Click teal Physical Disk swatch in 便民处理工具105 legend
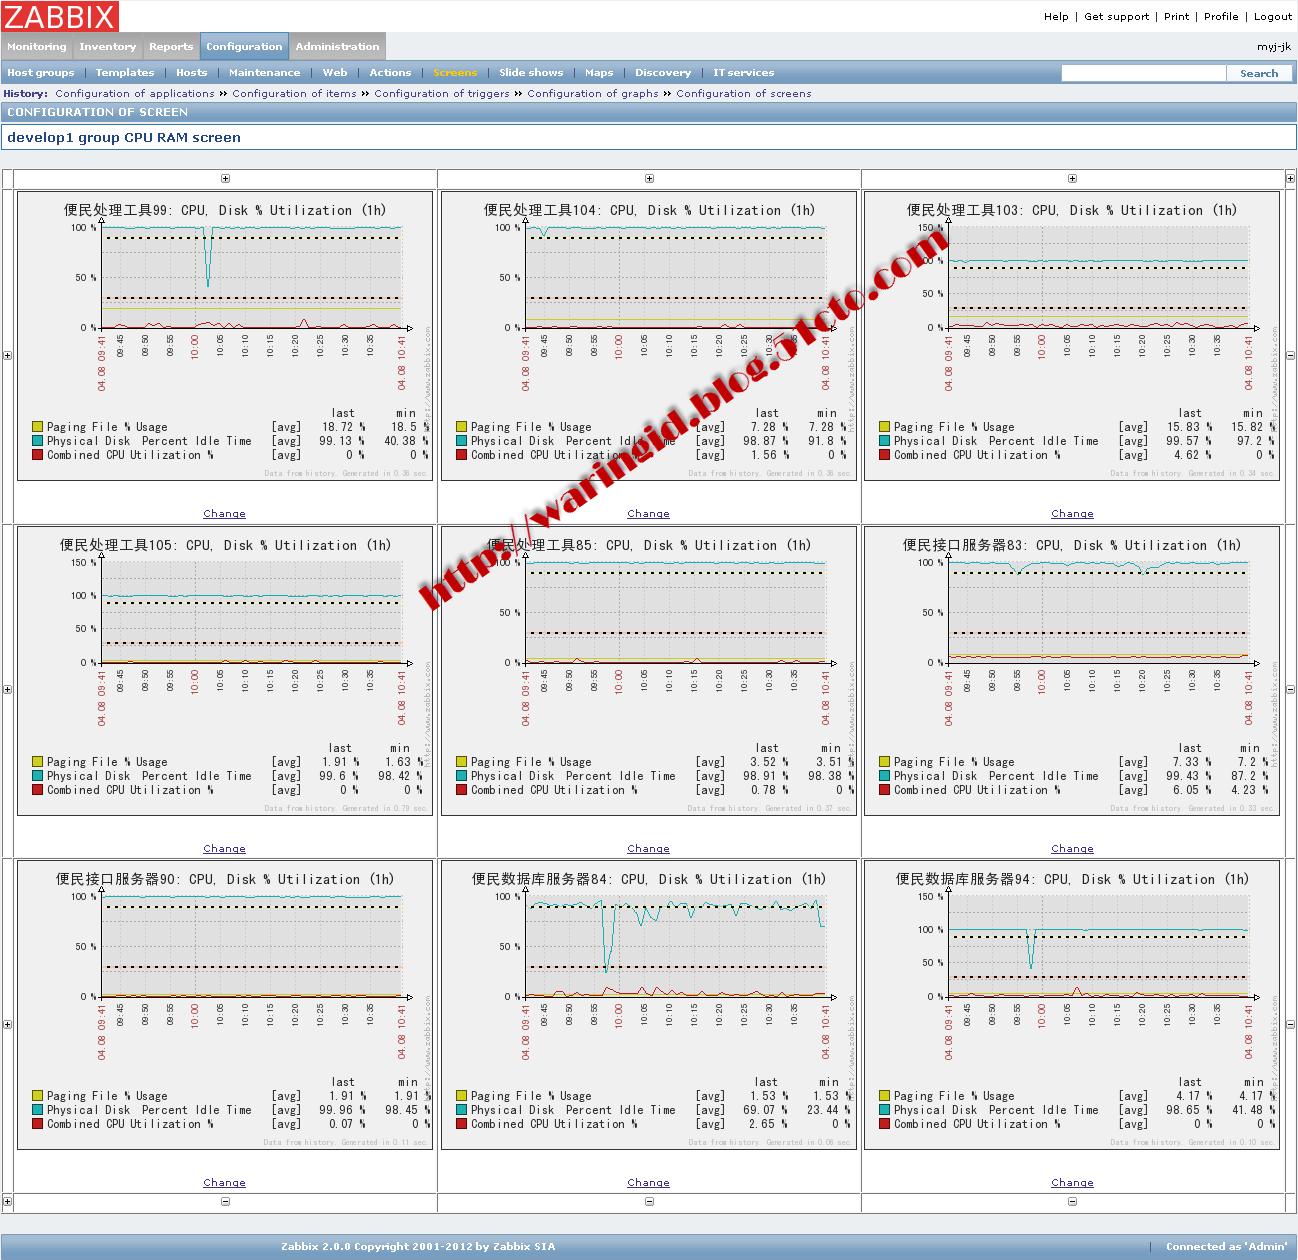1298x1260 pixels. [x=37, y=776]
